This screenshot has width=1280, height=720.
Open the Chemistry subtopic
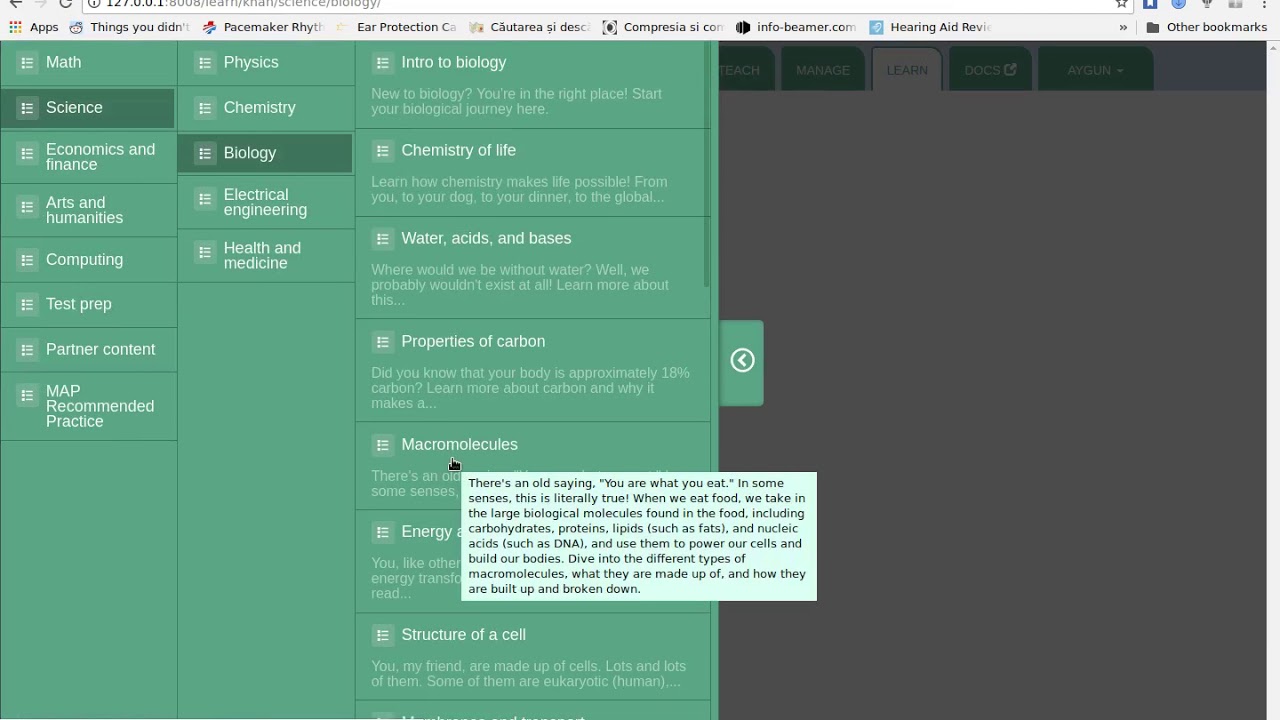pos(266,107)
